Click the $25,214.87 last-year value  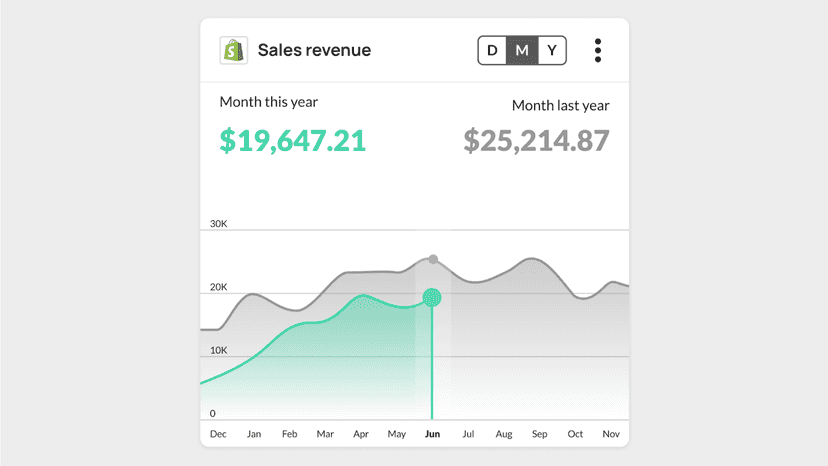[537, 141]
